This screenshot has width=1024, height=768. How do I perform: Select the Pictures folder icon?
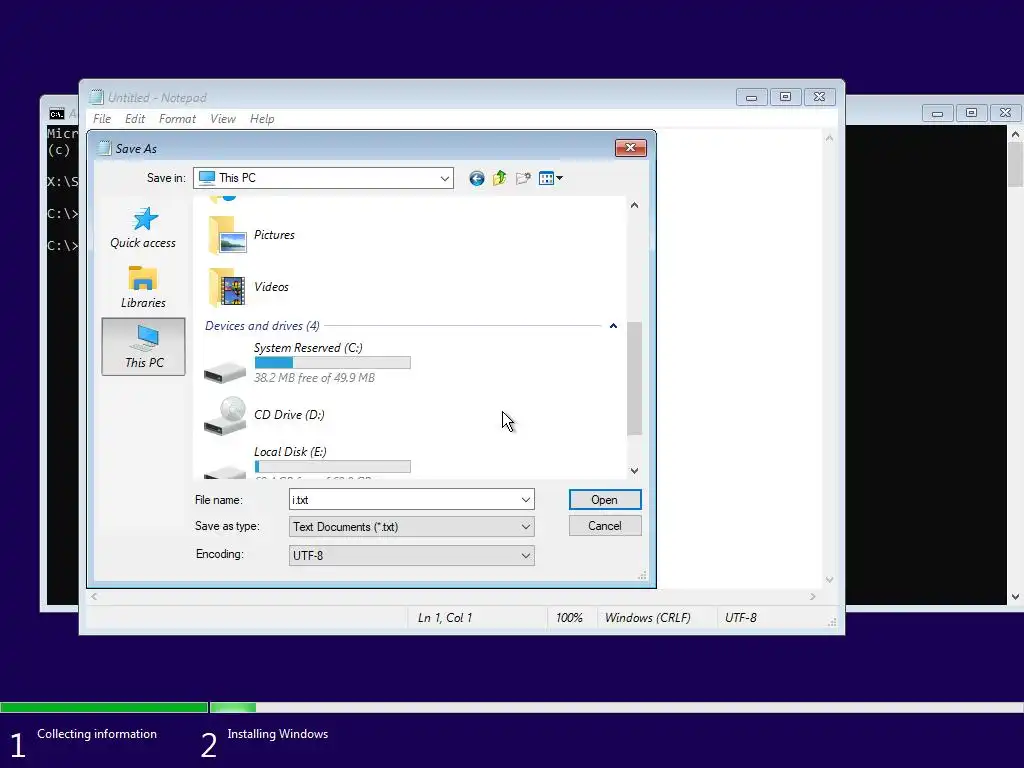pos(227,235)
